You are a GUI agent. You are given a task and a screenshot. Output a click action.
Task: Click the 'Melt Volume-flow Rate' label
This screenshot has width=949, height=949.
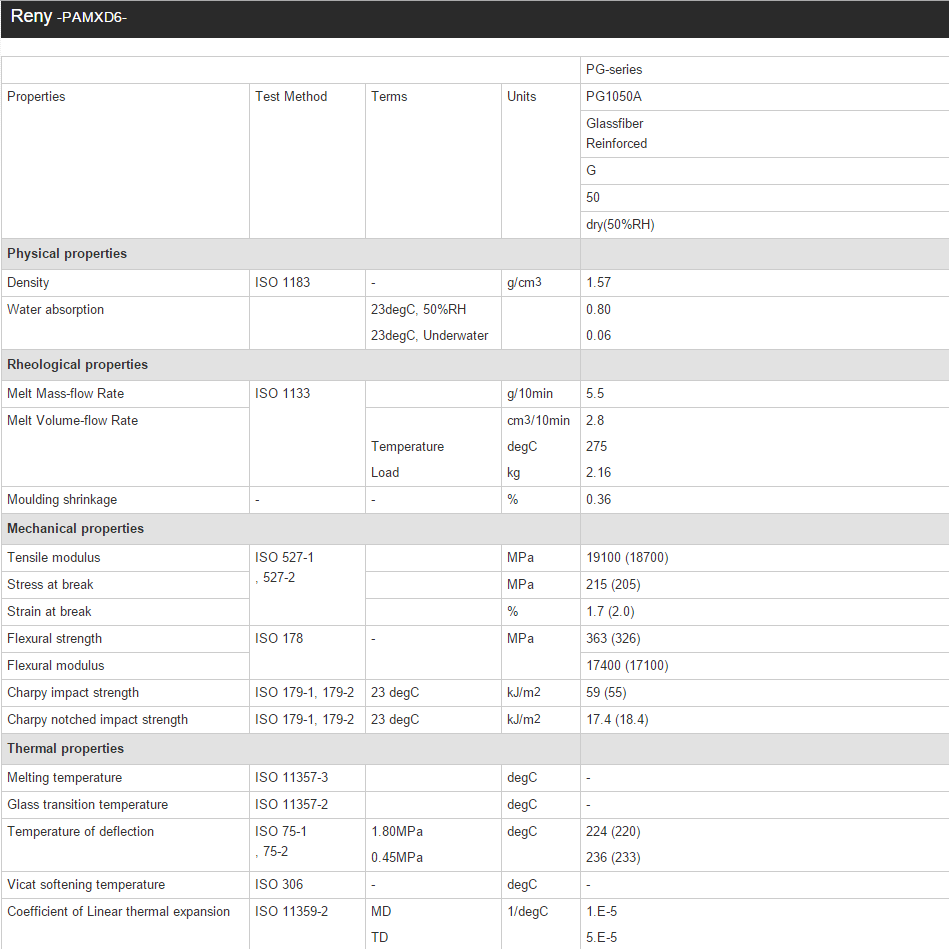[72, 420]
